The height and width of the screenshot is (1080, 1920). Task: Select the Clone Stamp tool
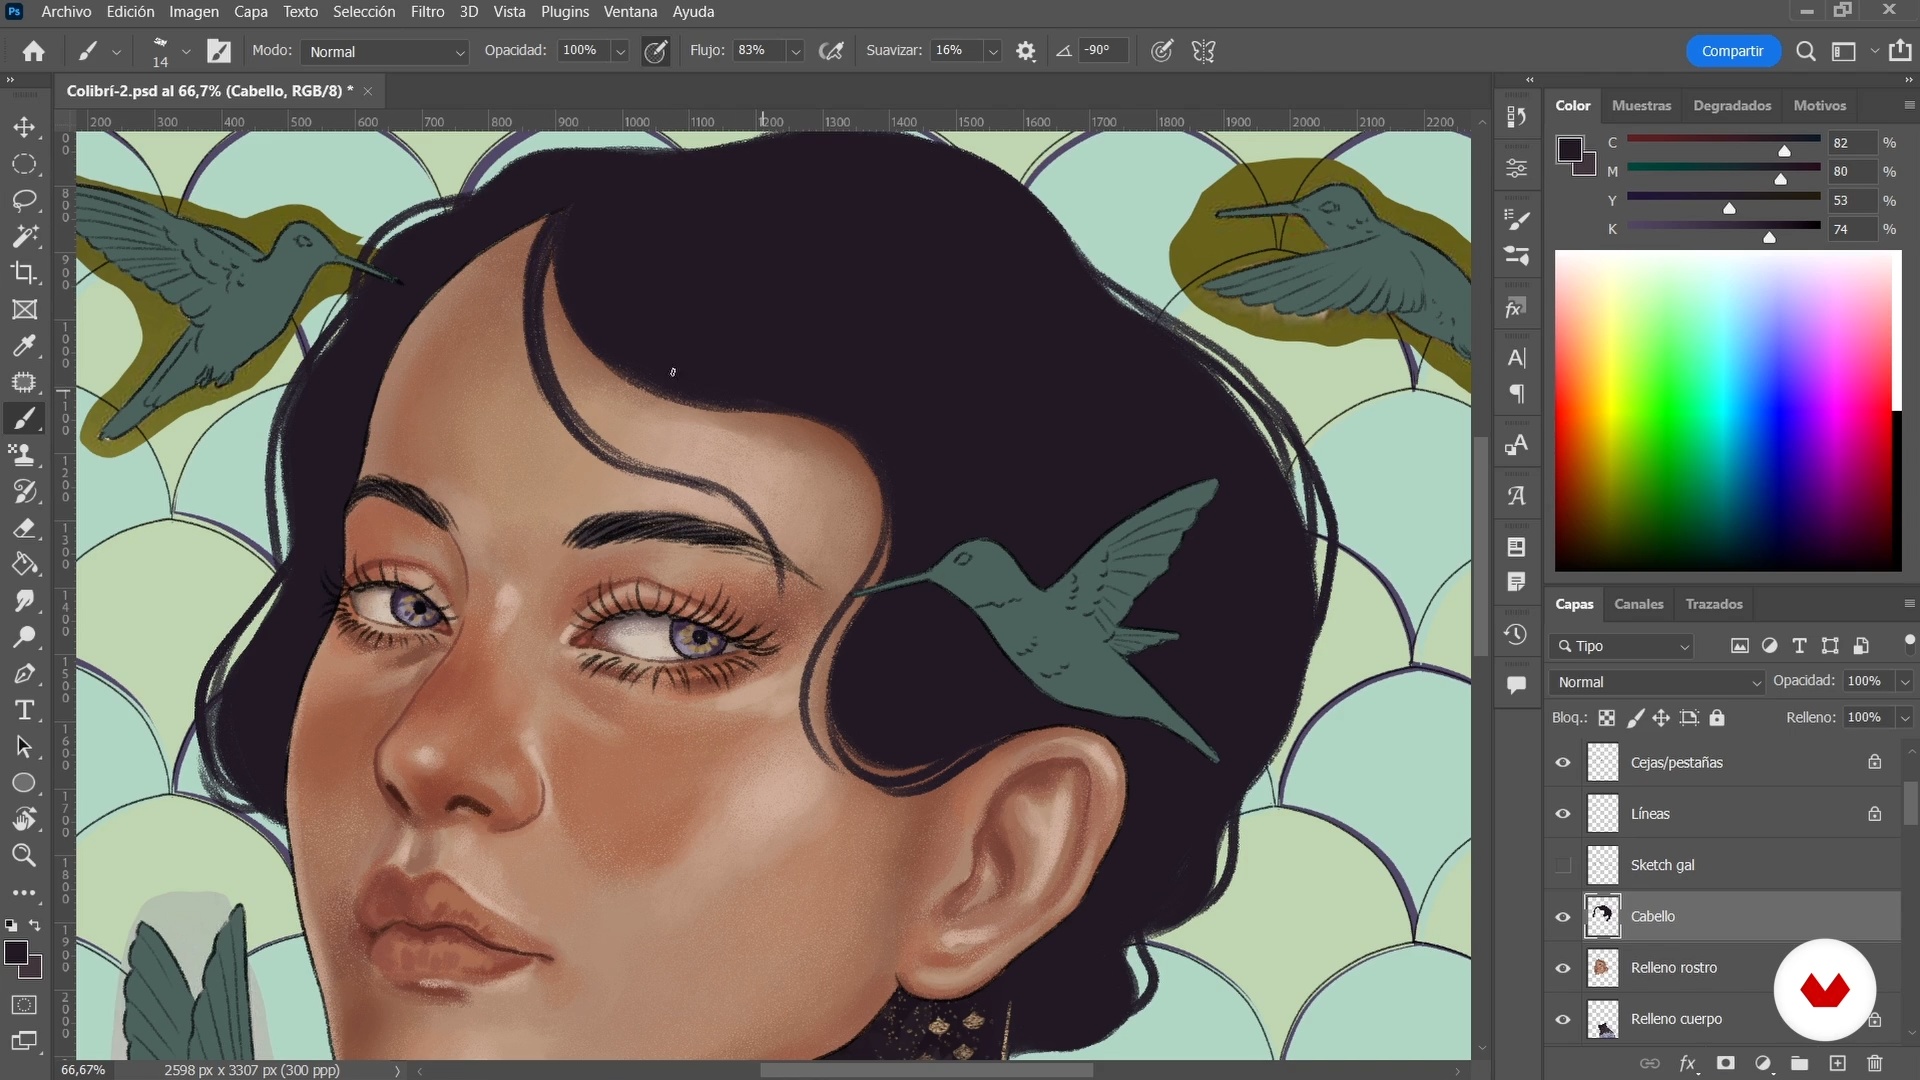24,455
